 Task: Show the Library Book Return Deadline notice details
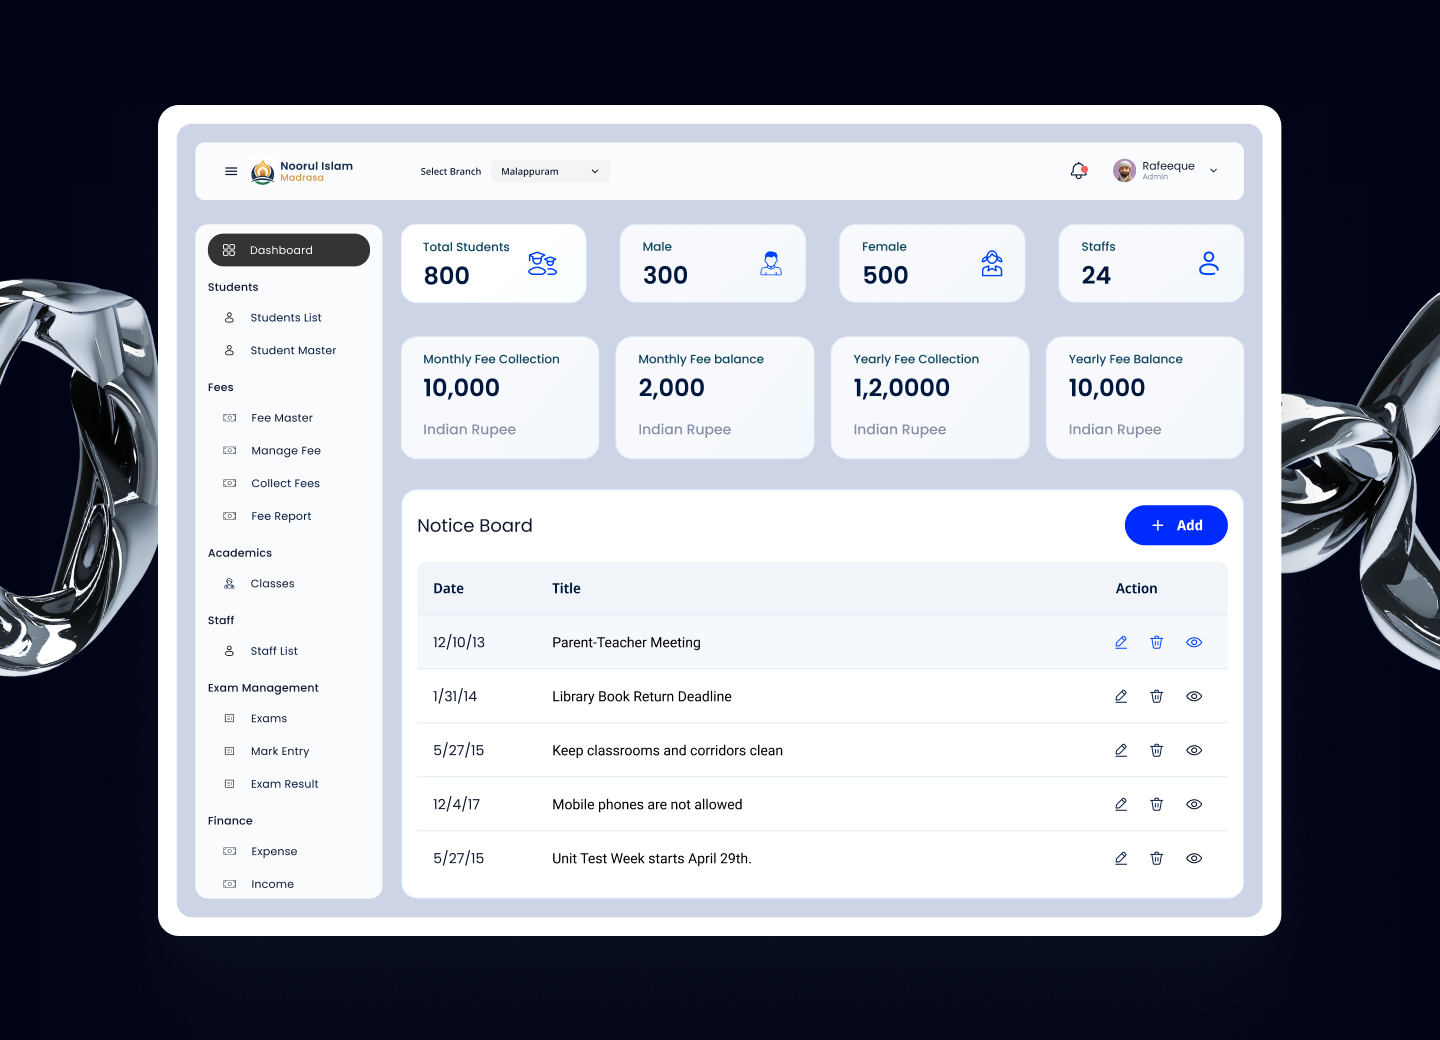click(x=1194, y=696)
